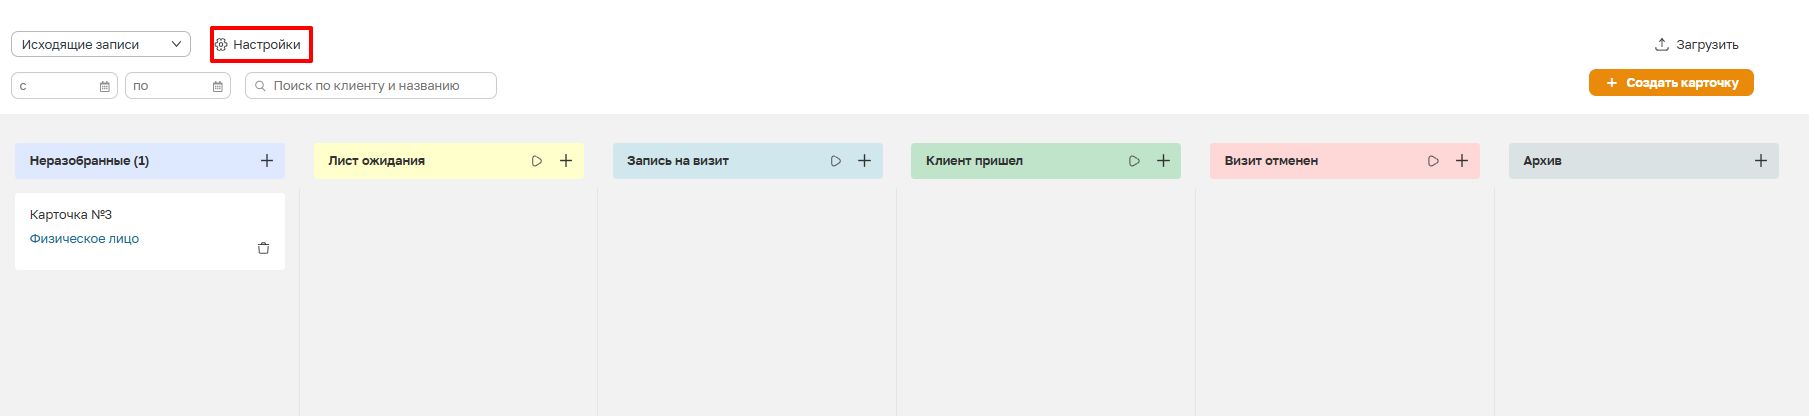Click play icon in Визит отменен header
1809x416 pixels.
[1433, 161]
